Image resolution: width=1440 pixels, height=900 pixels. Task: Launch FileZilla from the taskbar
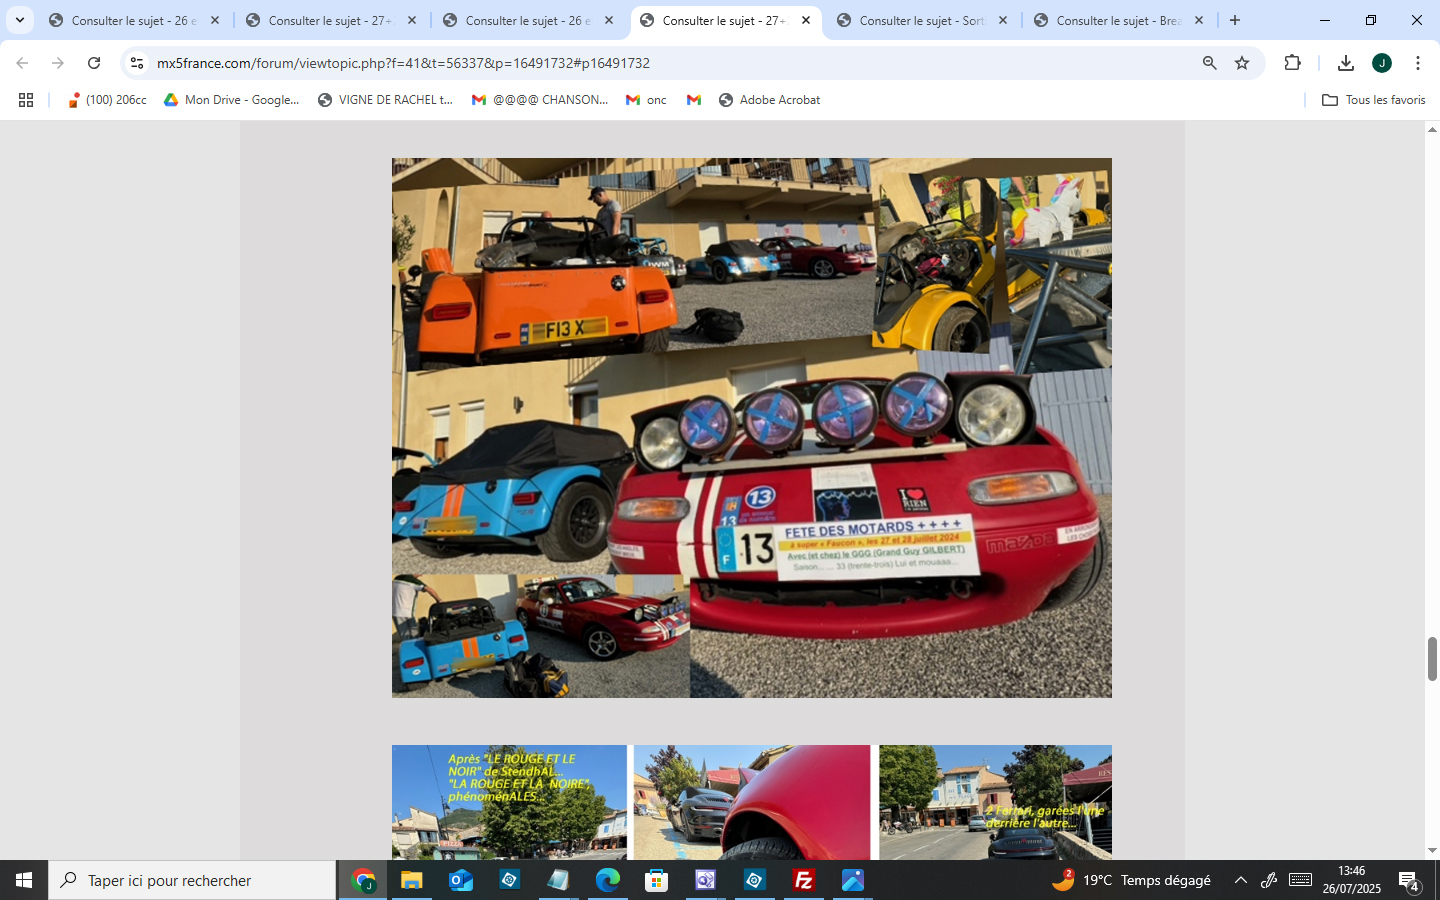803,880
